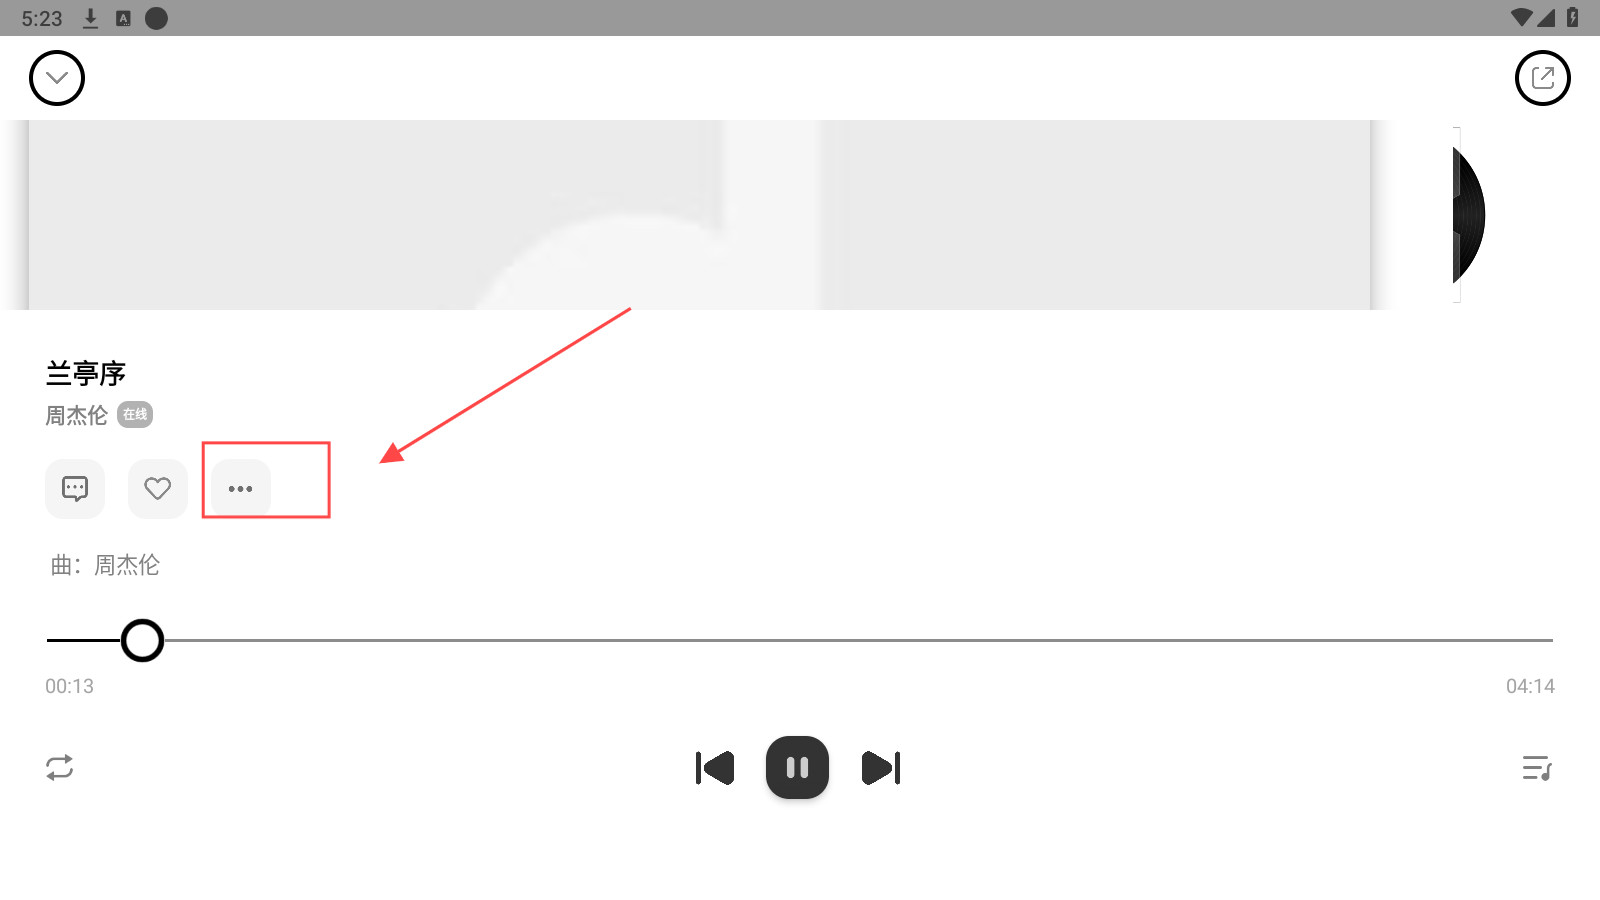Collapse the player with the down chevron
This screenshot has width=1600, height=900.
(57, 78)
